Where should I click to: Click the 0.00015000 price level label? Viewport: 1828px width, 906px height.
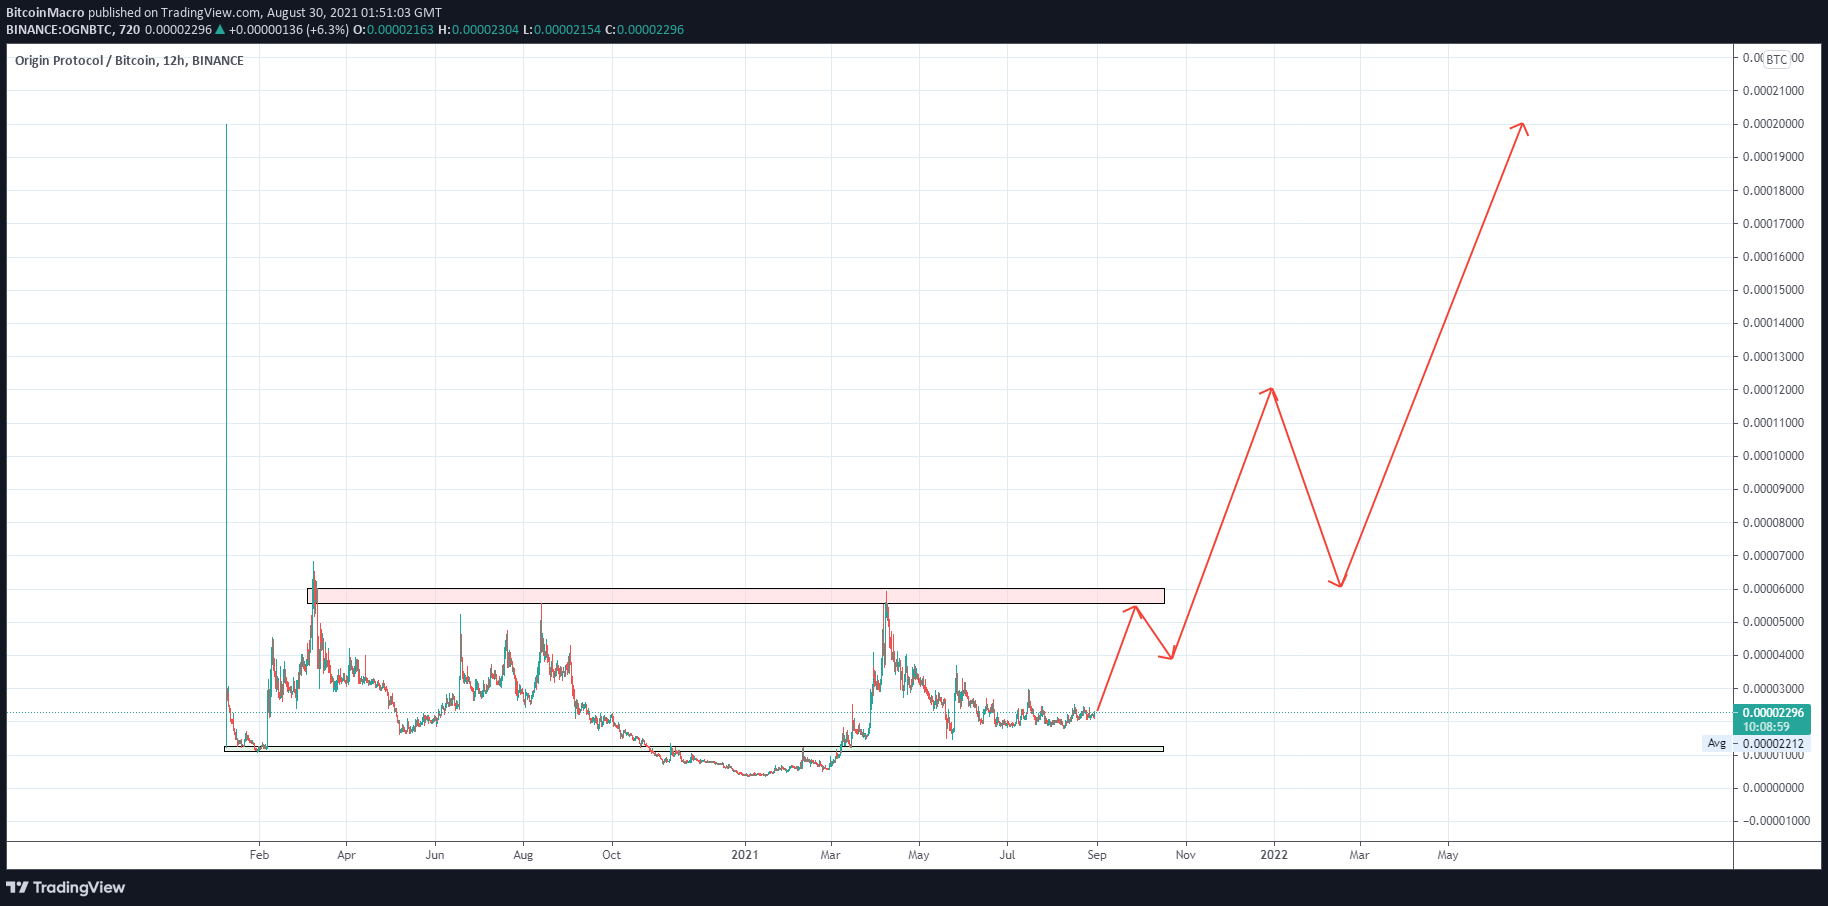(x=1773, y=290)
